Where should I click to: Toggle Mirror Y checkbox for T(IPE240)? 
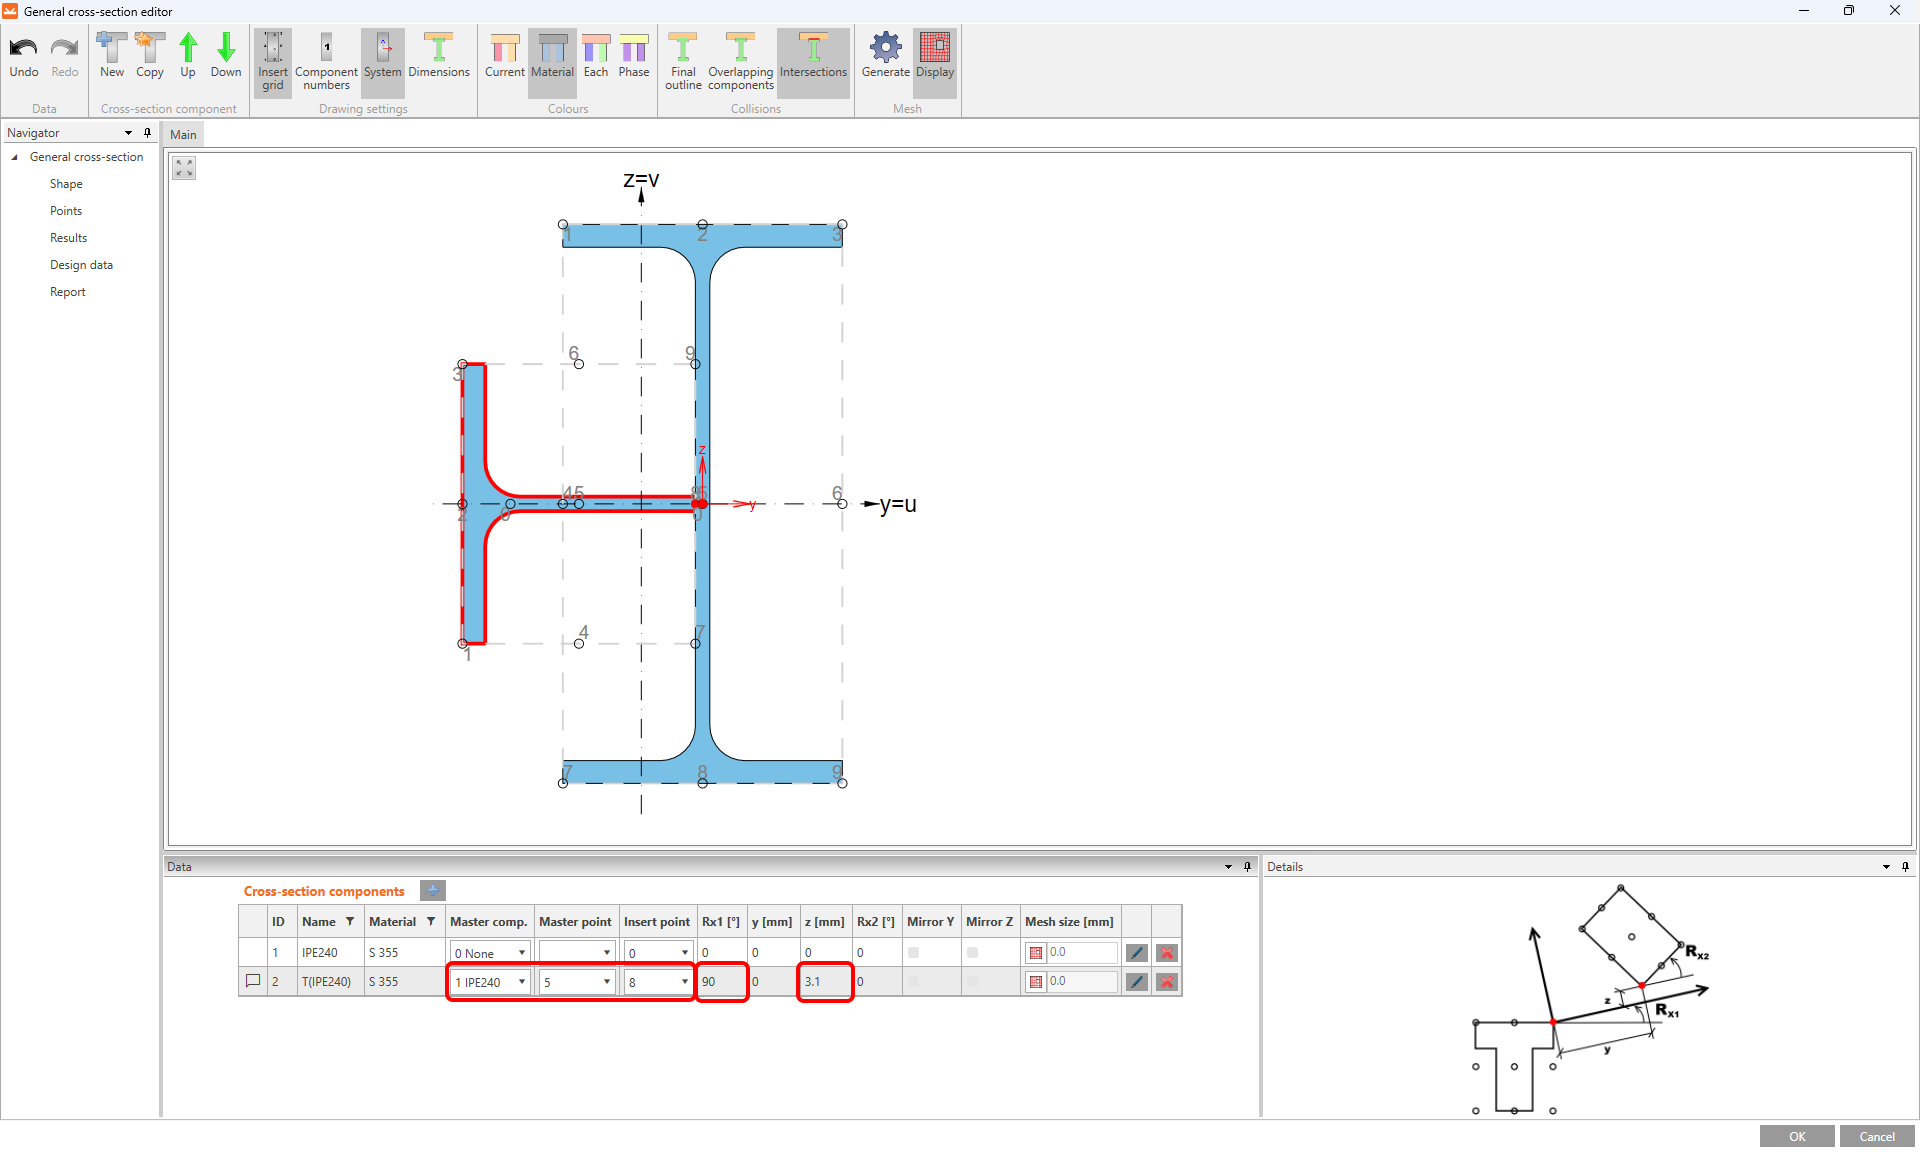coord(913,982)
